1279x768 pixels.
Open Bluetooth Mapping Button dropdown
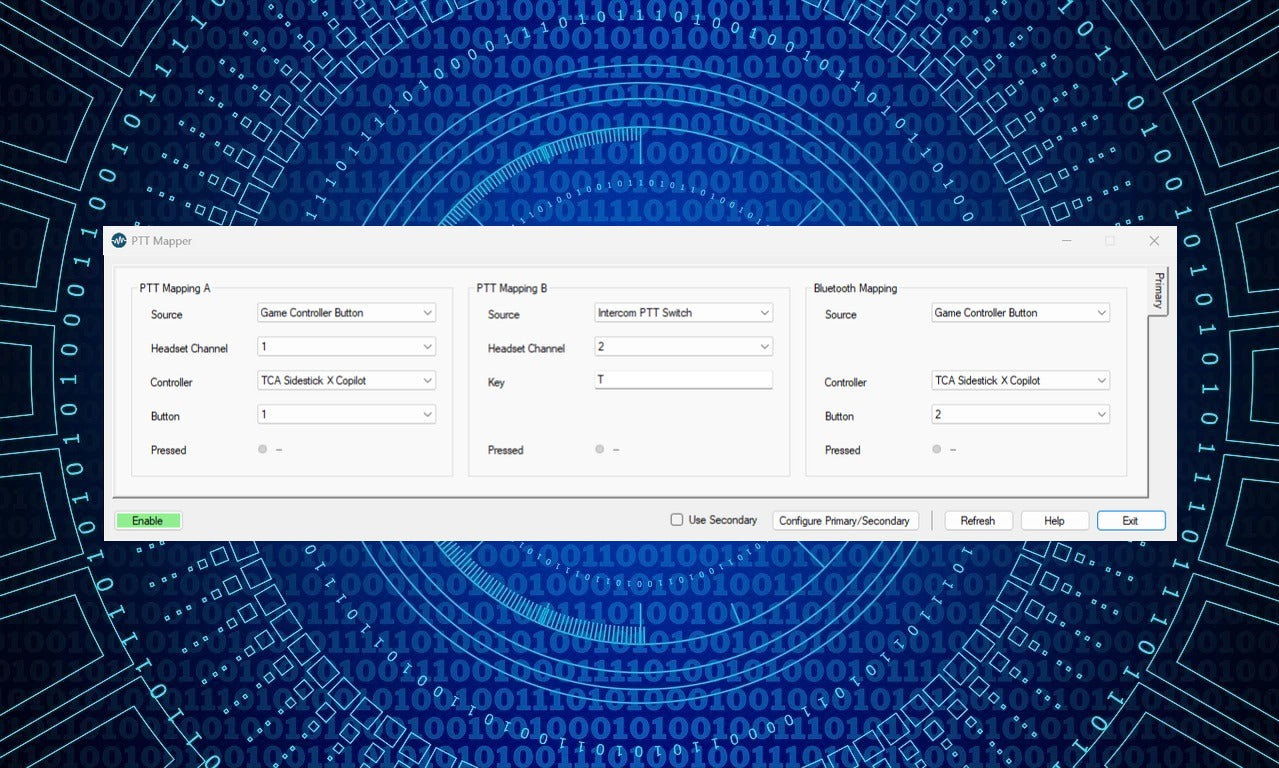[1020, 414]
